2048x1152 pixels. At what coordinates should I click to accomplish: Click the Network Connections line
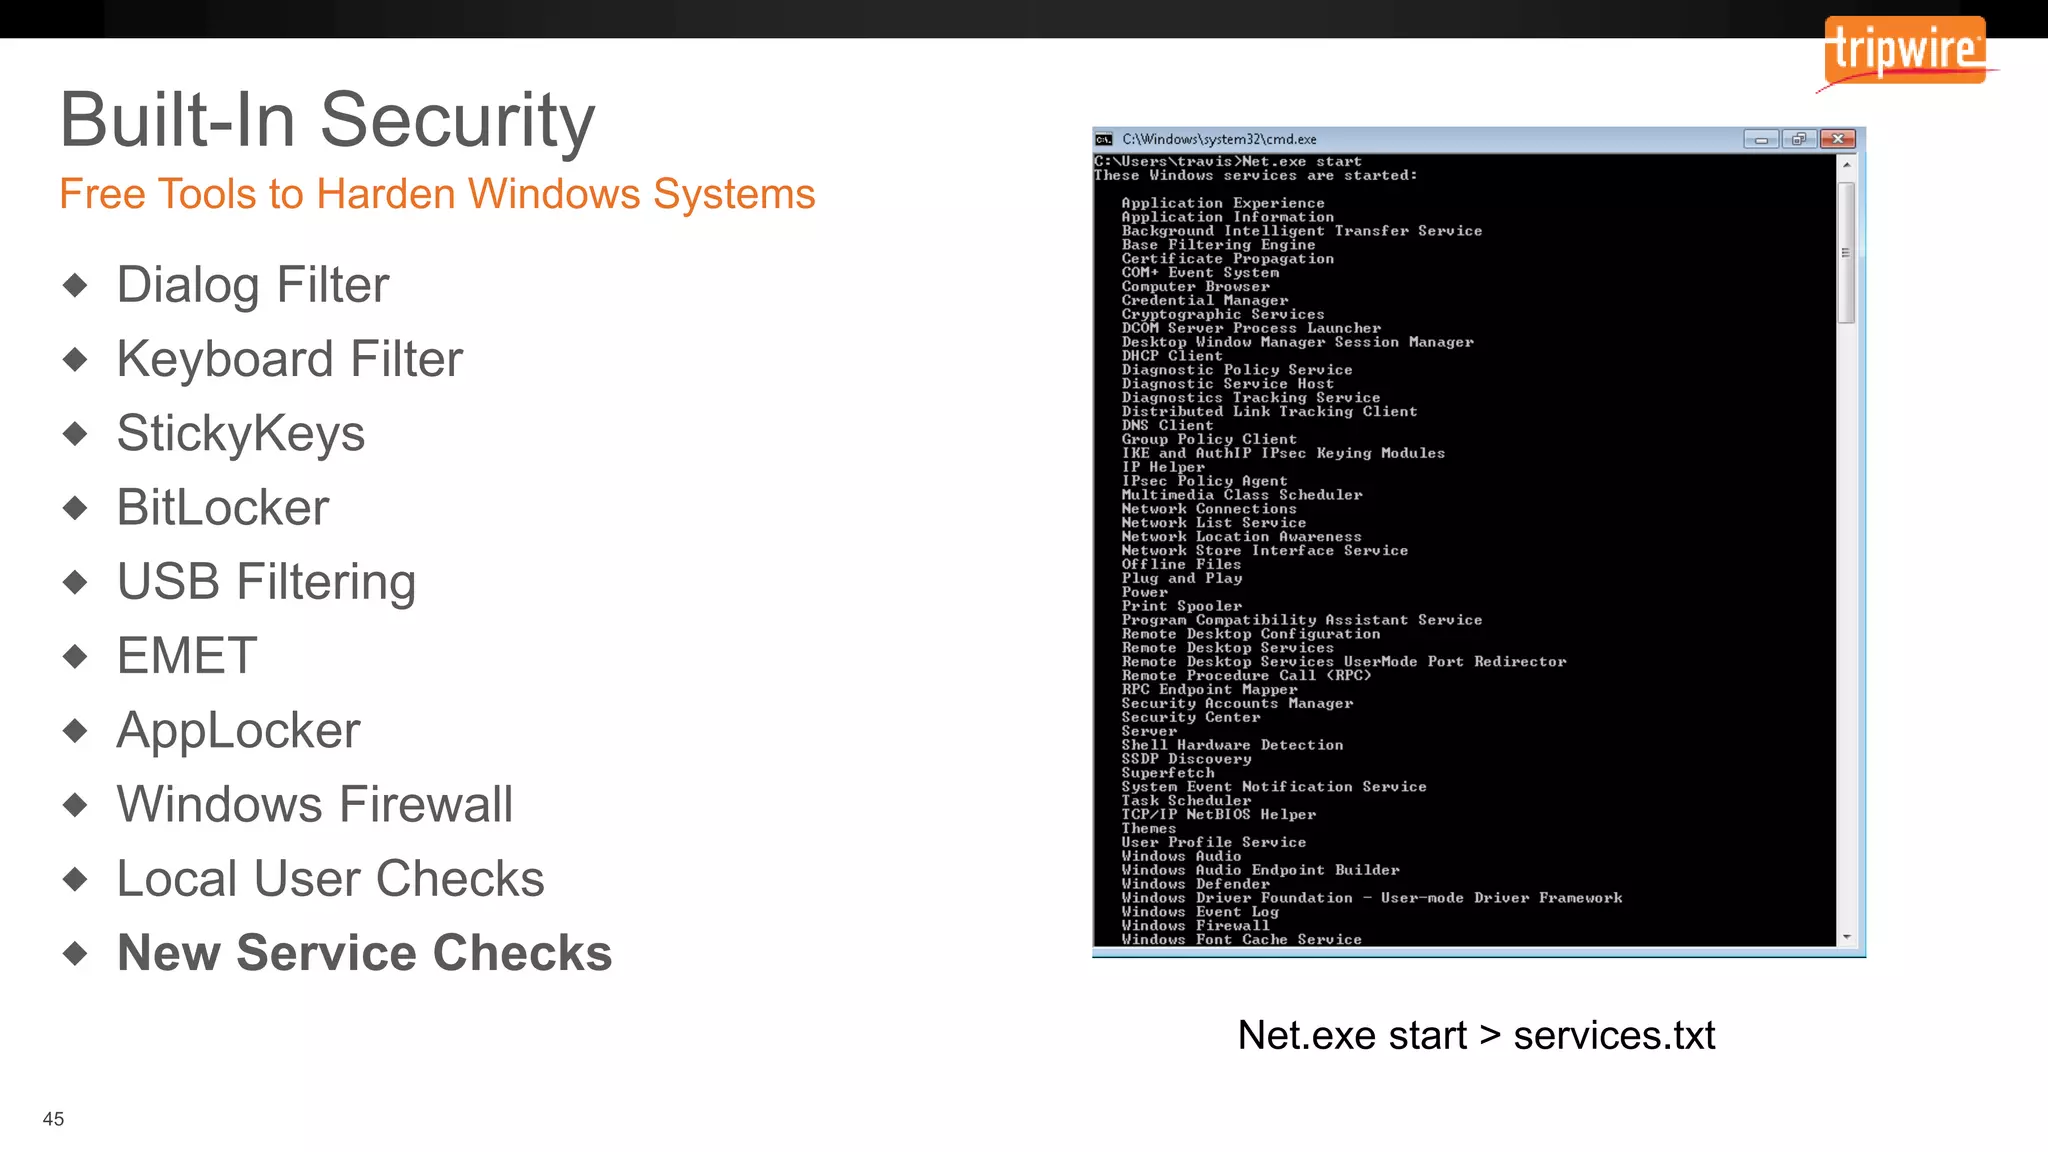1209,509
